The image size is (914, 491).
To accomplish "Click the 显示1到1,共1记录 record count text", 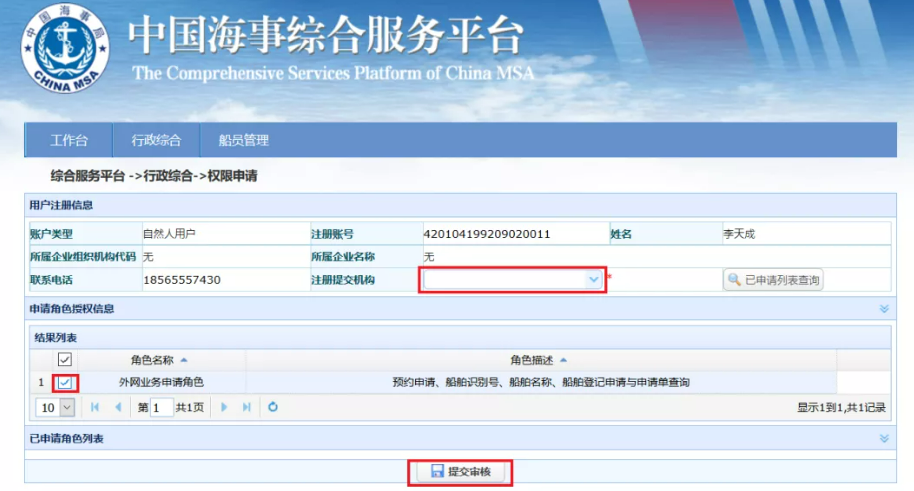I will 841,408.
